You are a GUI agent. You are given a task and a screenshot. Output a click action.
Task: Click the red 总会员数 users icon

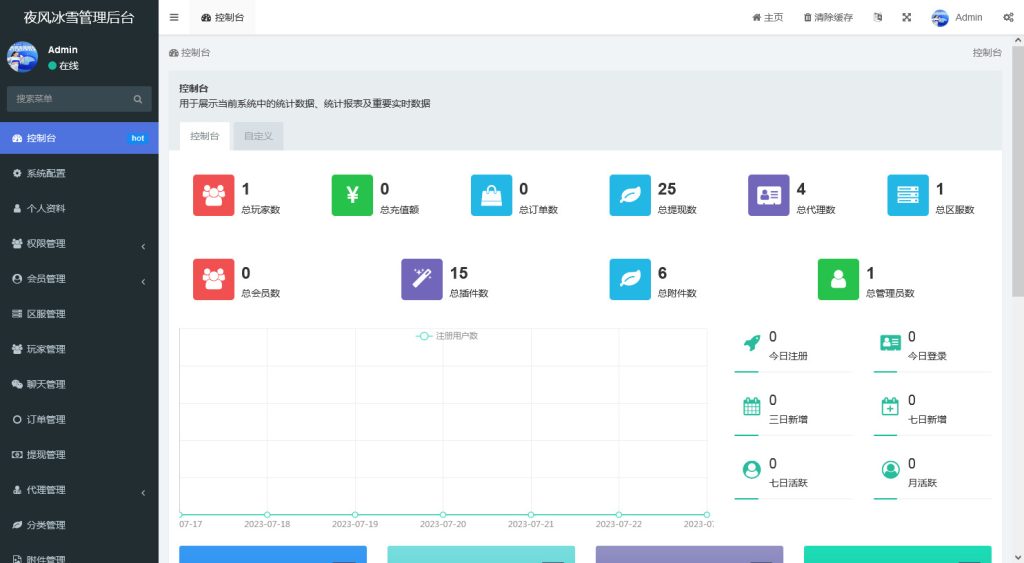click(x=214, y=280)
